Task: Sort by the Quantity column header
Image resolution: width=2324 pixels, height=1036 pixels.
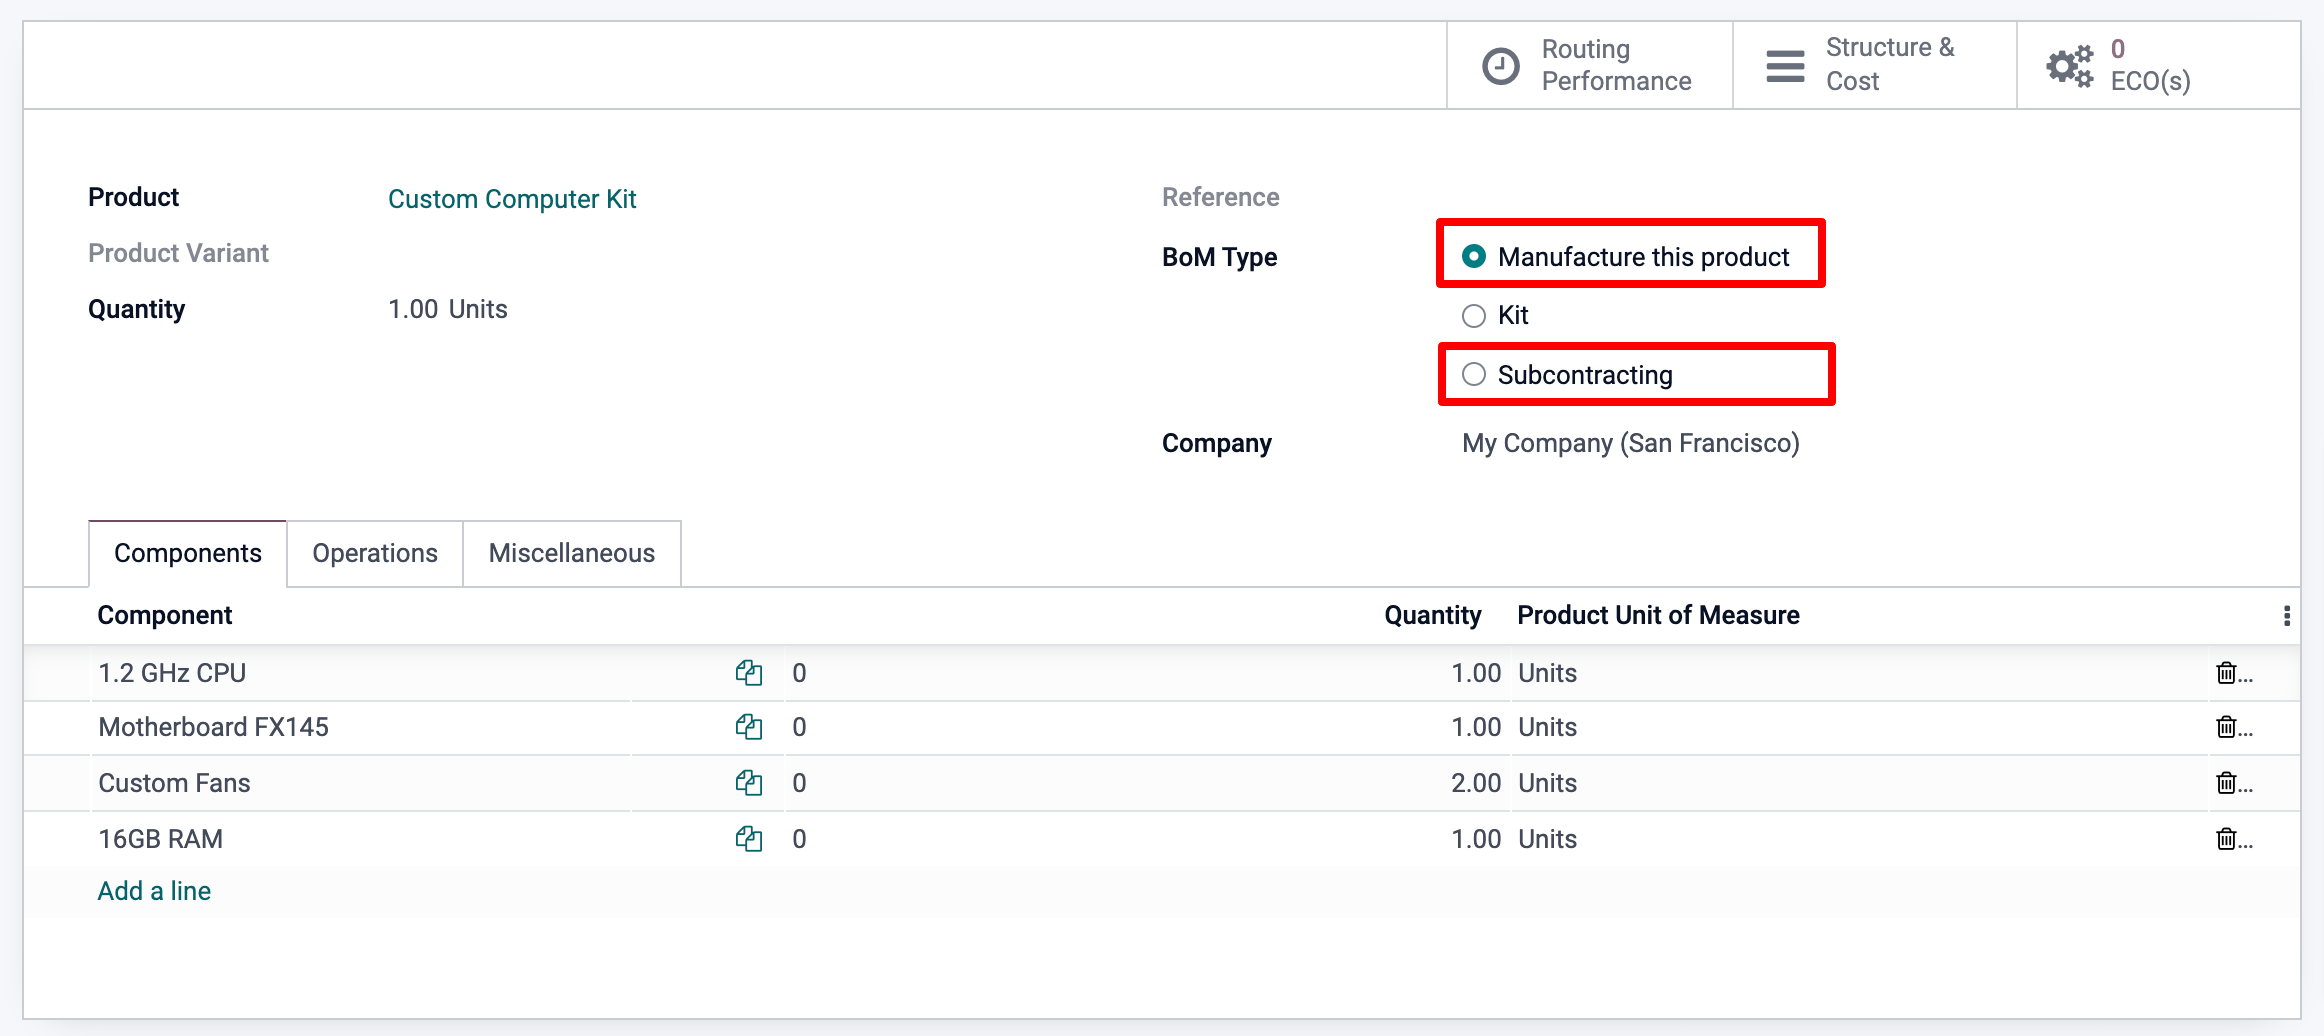Action: 1432,615
